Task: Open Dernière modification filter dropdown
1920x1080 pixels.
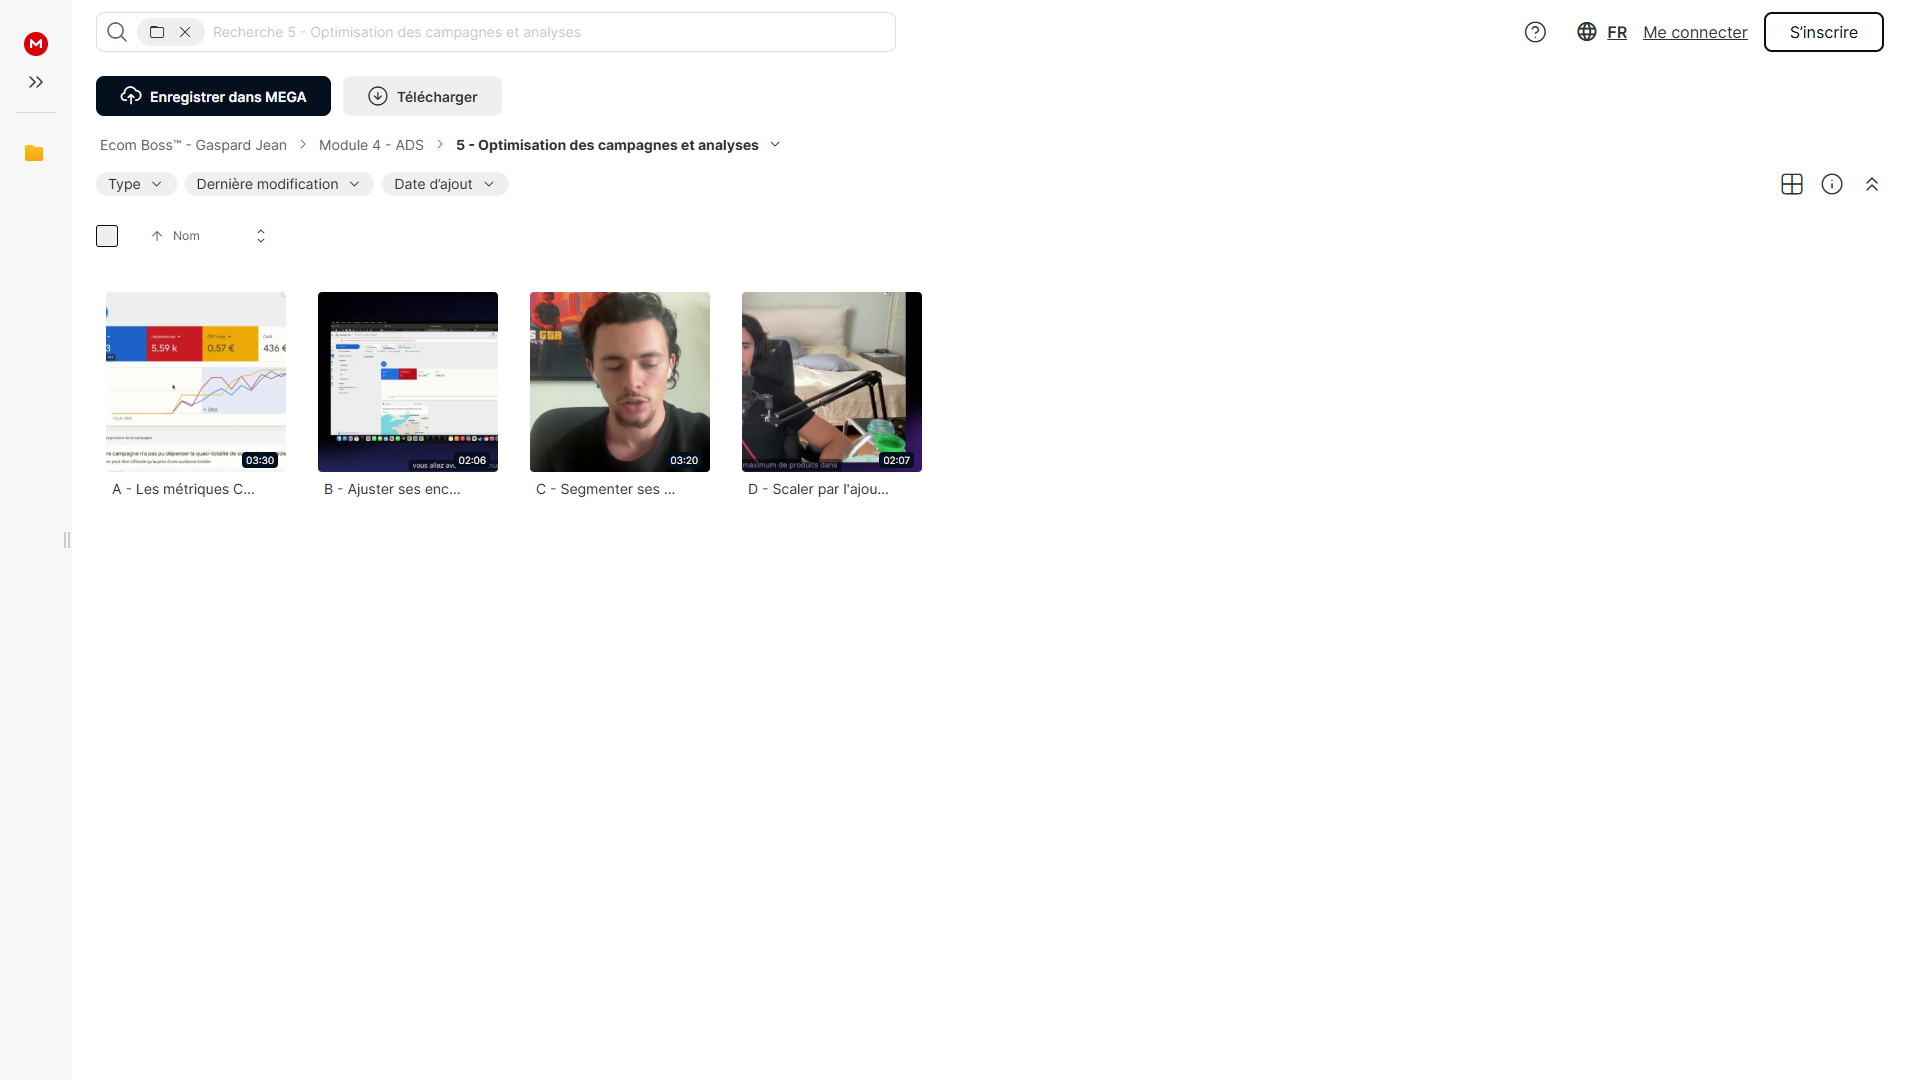Action: [279, 184]
